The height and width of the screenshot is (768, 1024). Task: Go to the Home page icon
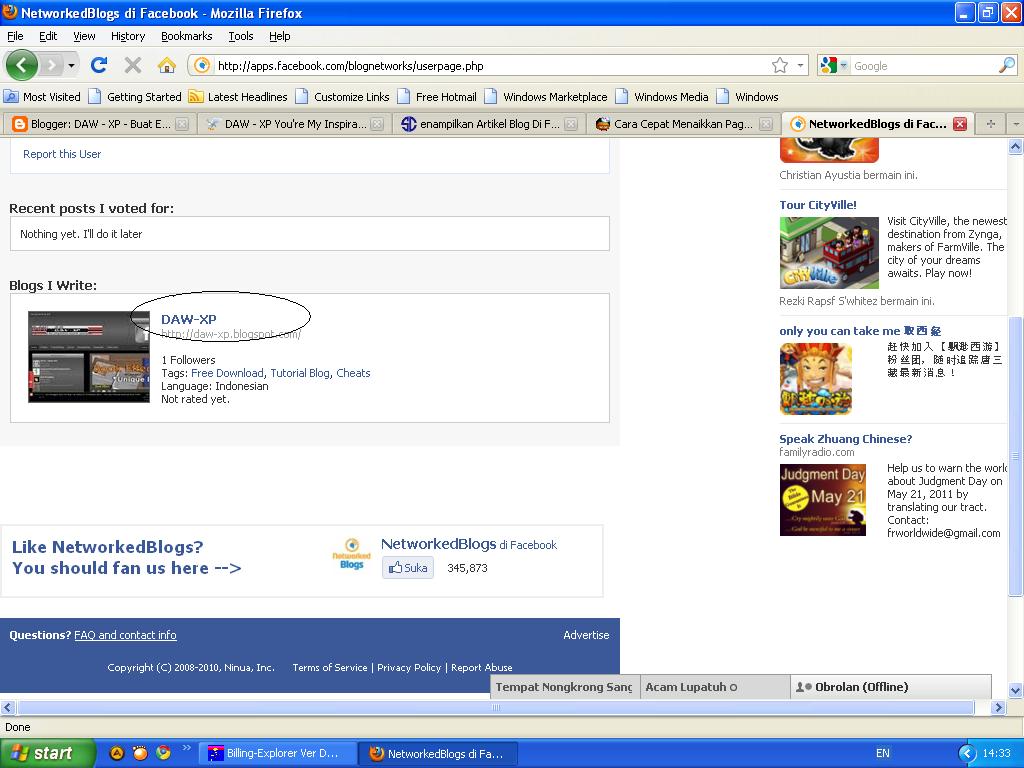point(167,65)
